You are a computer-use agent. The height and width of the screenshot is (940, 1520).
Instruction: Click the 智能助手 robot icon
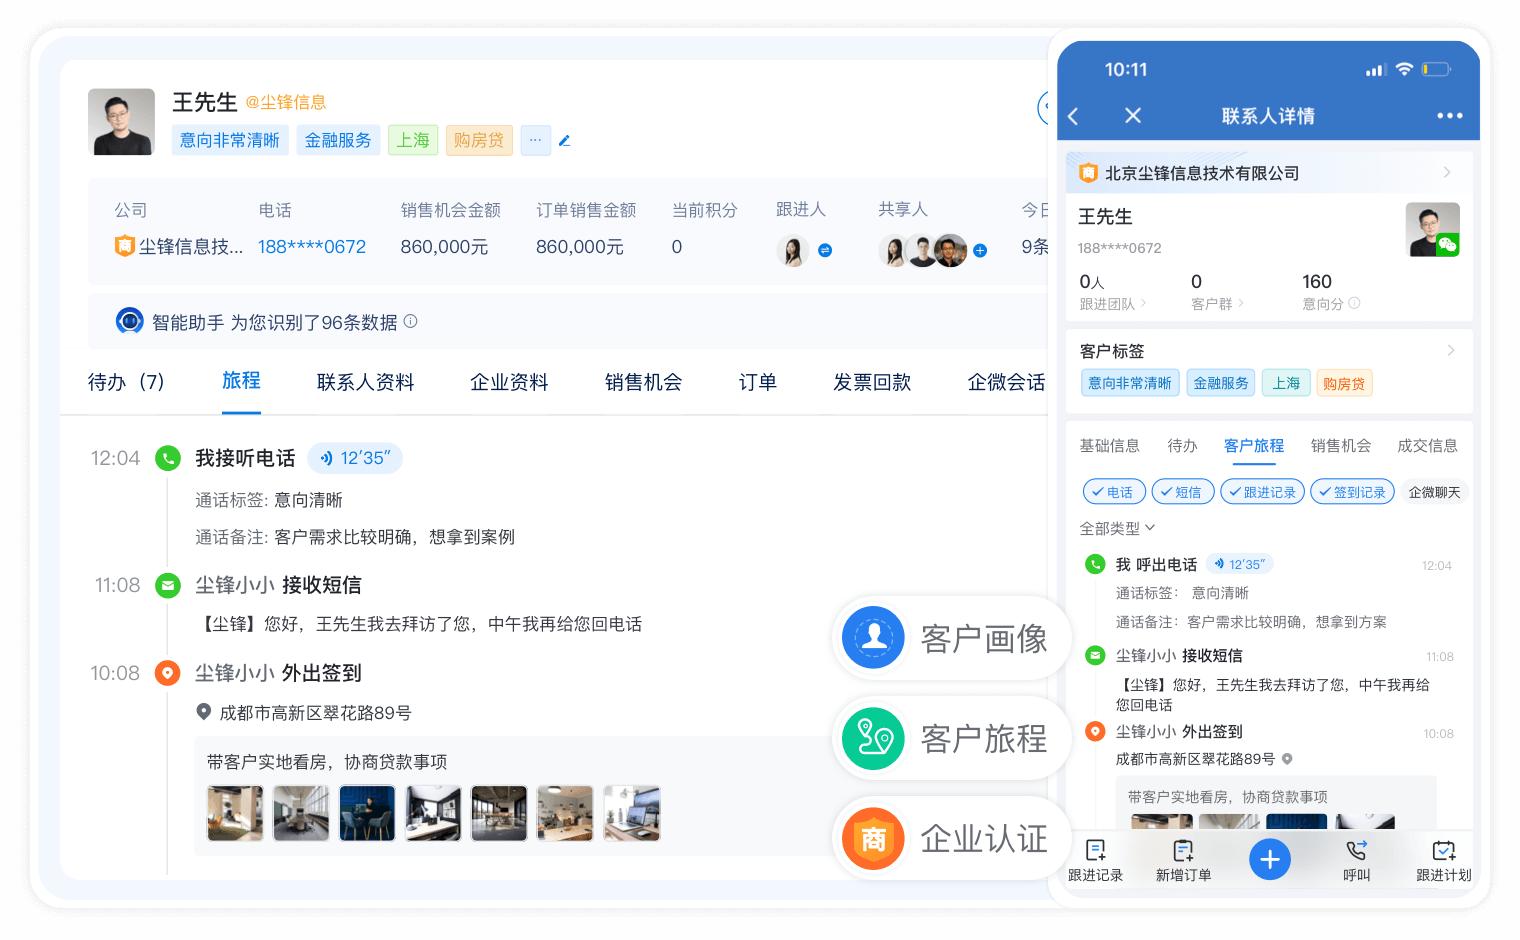pyautogui.click(x=129, y=321)
